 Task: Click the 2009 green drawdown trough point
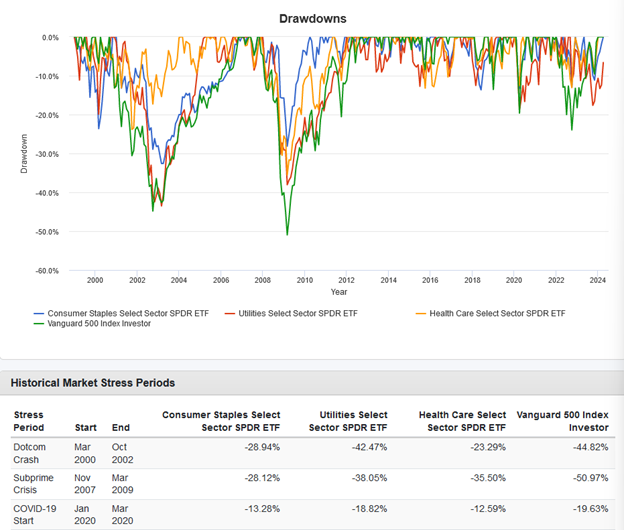pyautogui.click(x=287, y=234)
